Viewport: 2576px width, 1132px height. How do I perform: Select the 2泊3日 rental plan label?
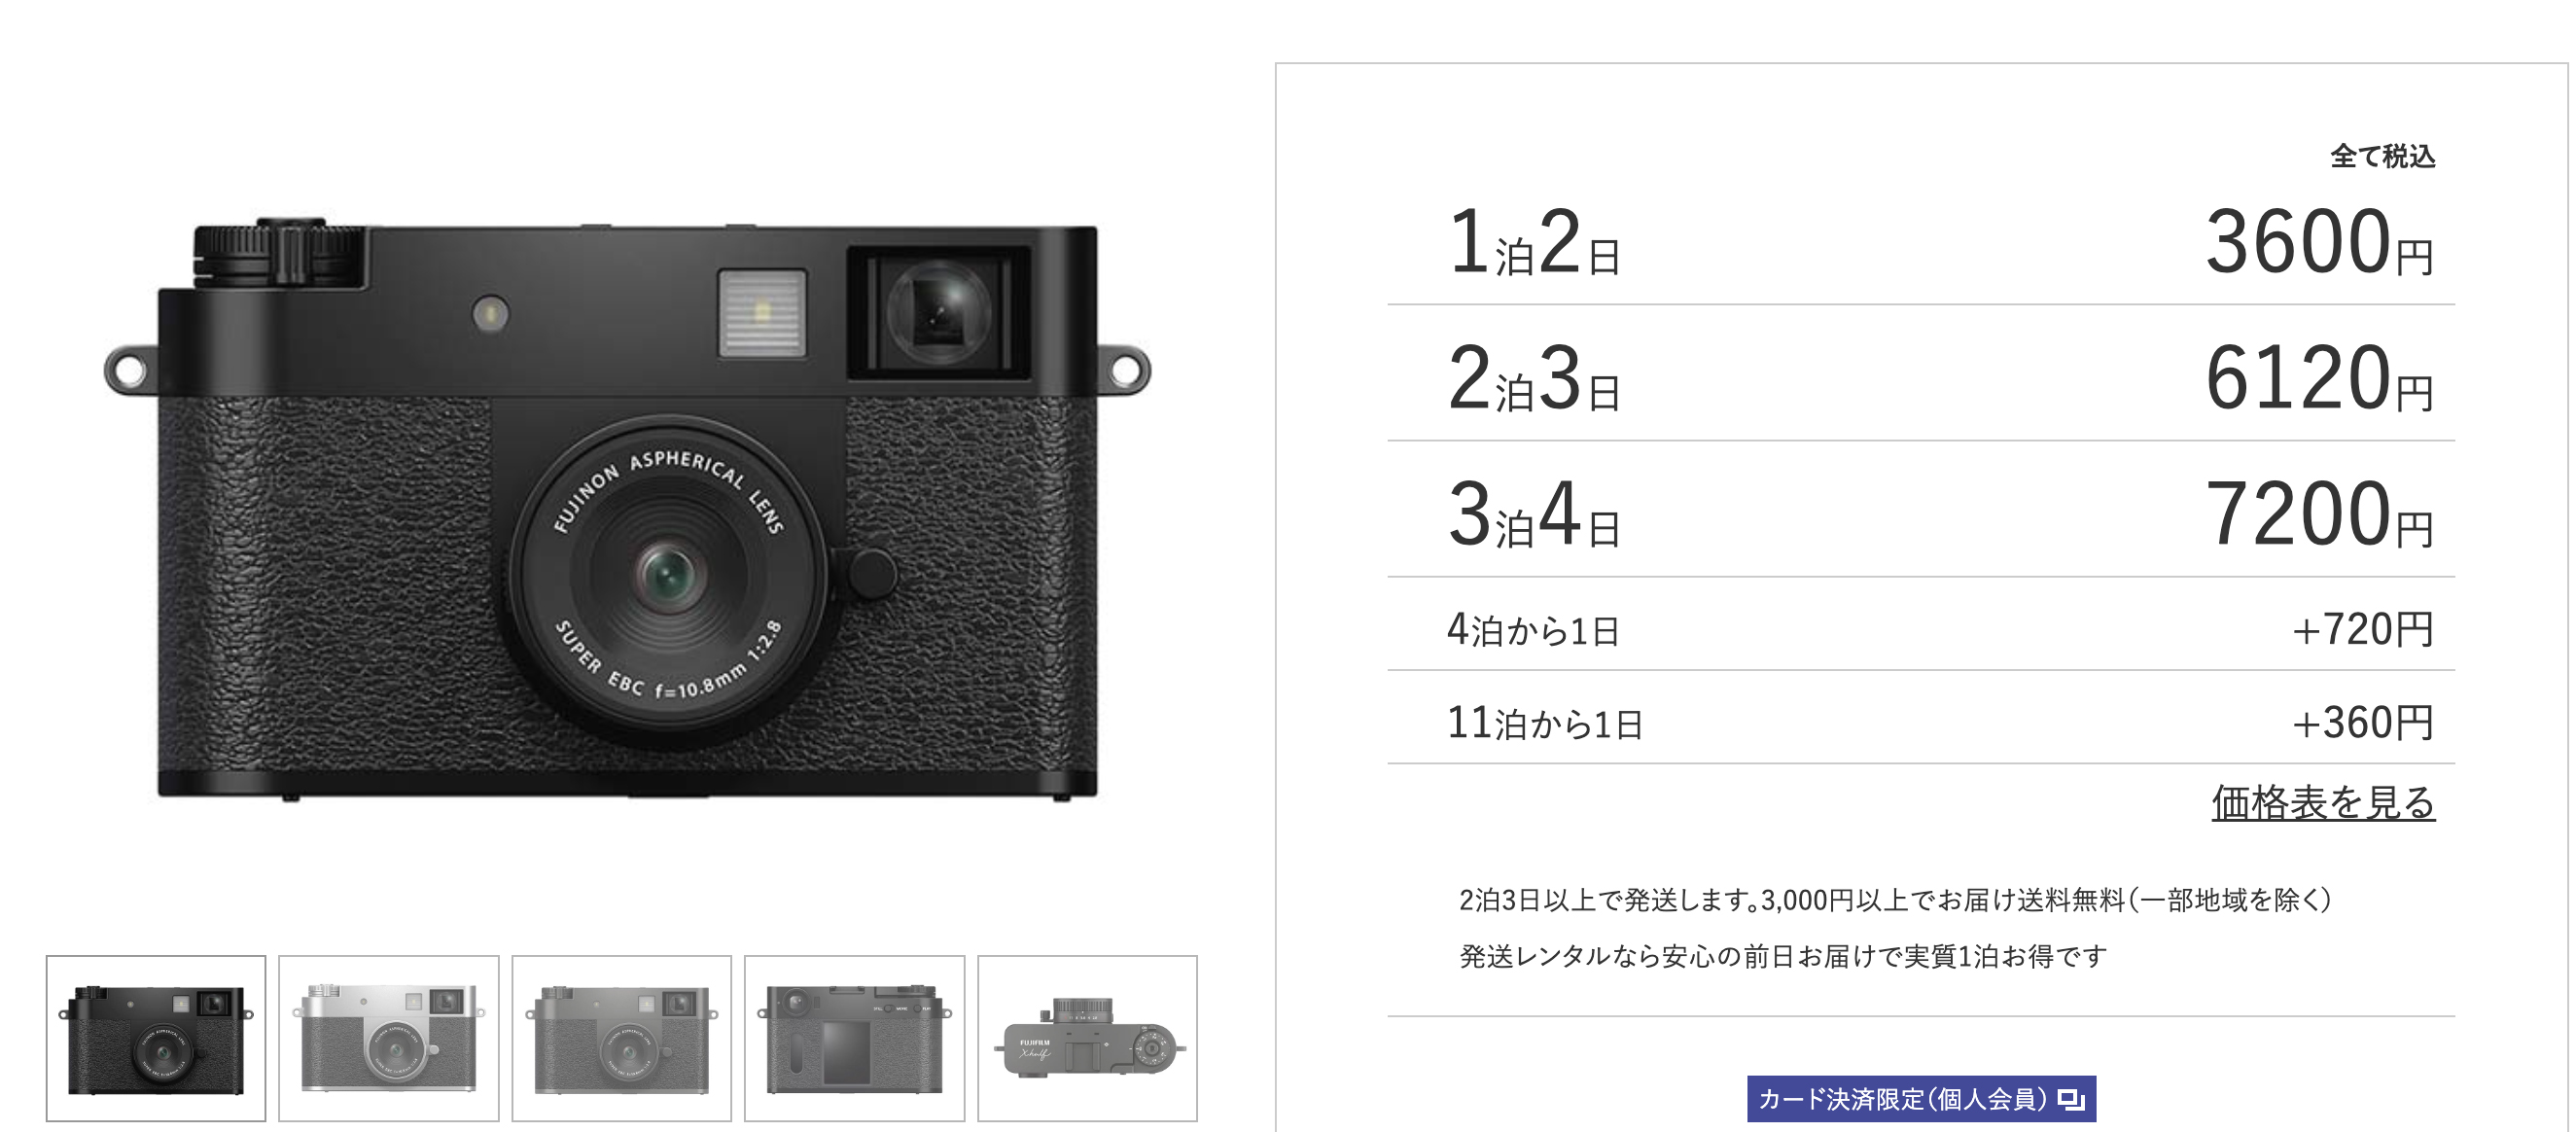coord(1533,378)
